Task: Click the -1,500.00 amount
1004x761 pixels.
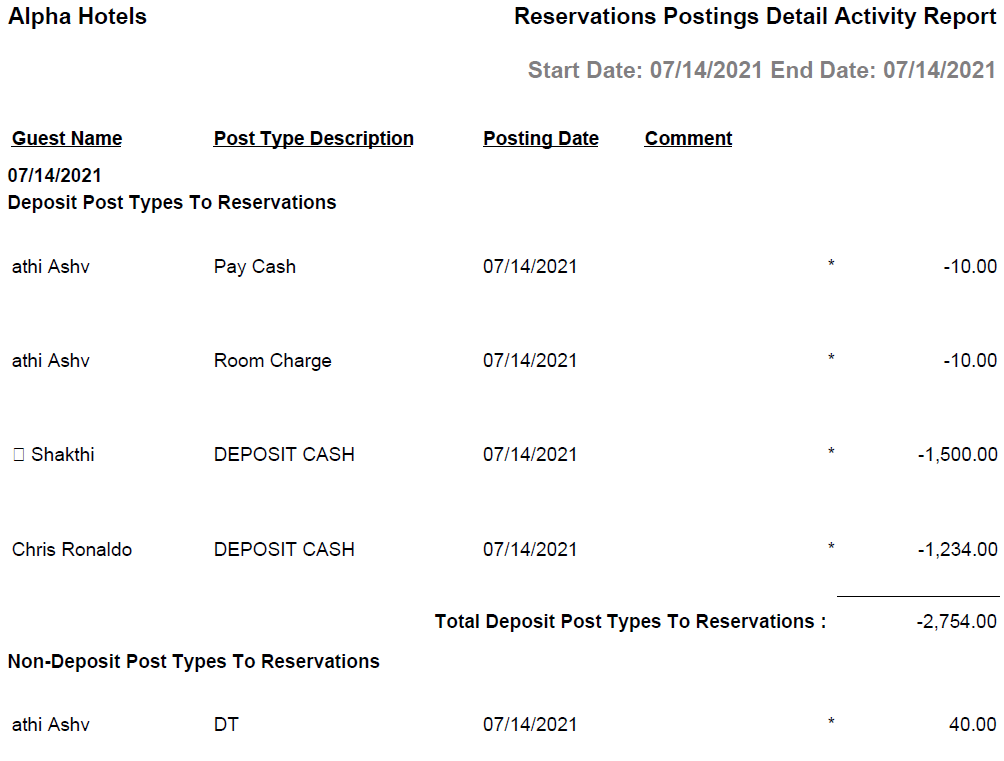Action: [957, 455]
